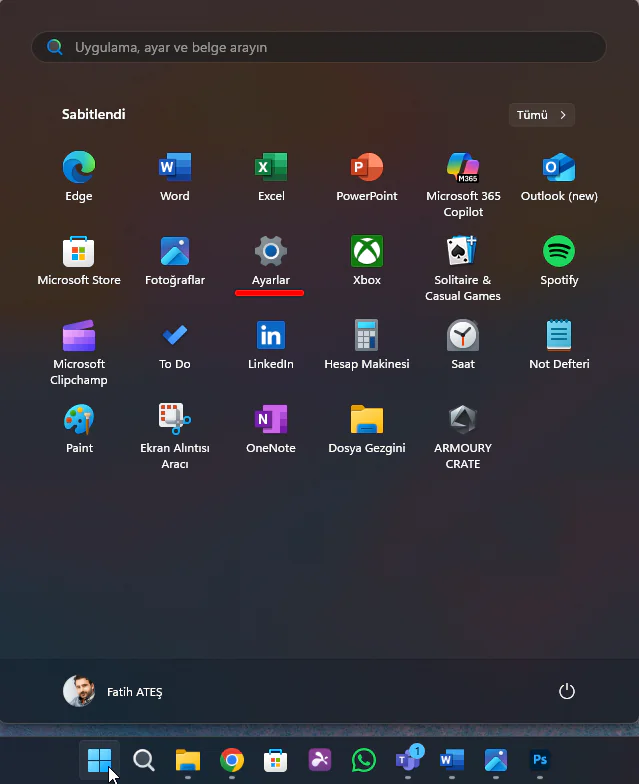
Task: Open Ayarlar settings app
Action: coord(270,261)
